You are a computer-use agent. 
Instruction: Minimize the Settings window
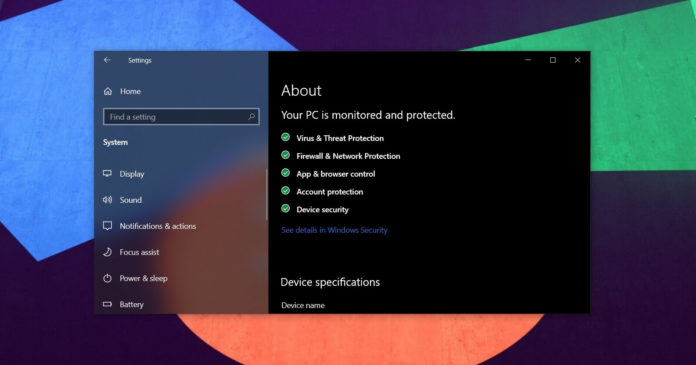[528, 60]
